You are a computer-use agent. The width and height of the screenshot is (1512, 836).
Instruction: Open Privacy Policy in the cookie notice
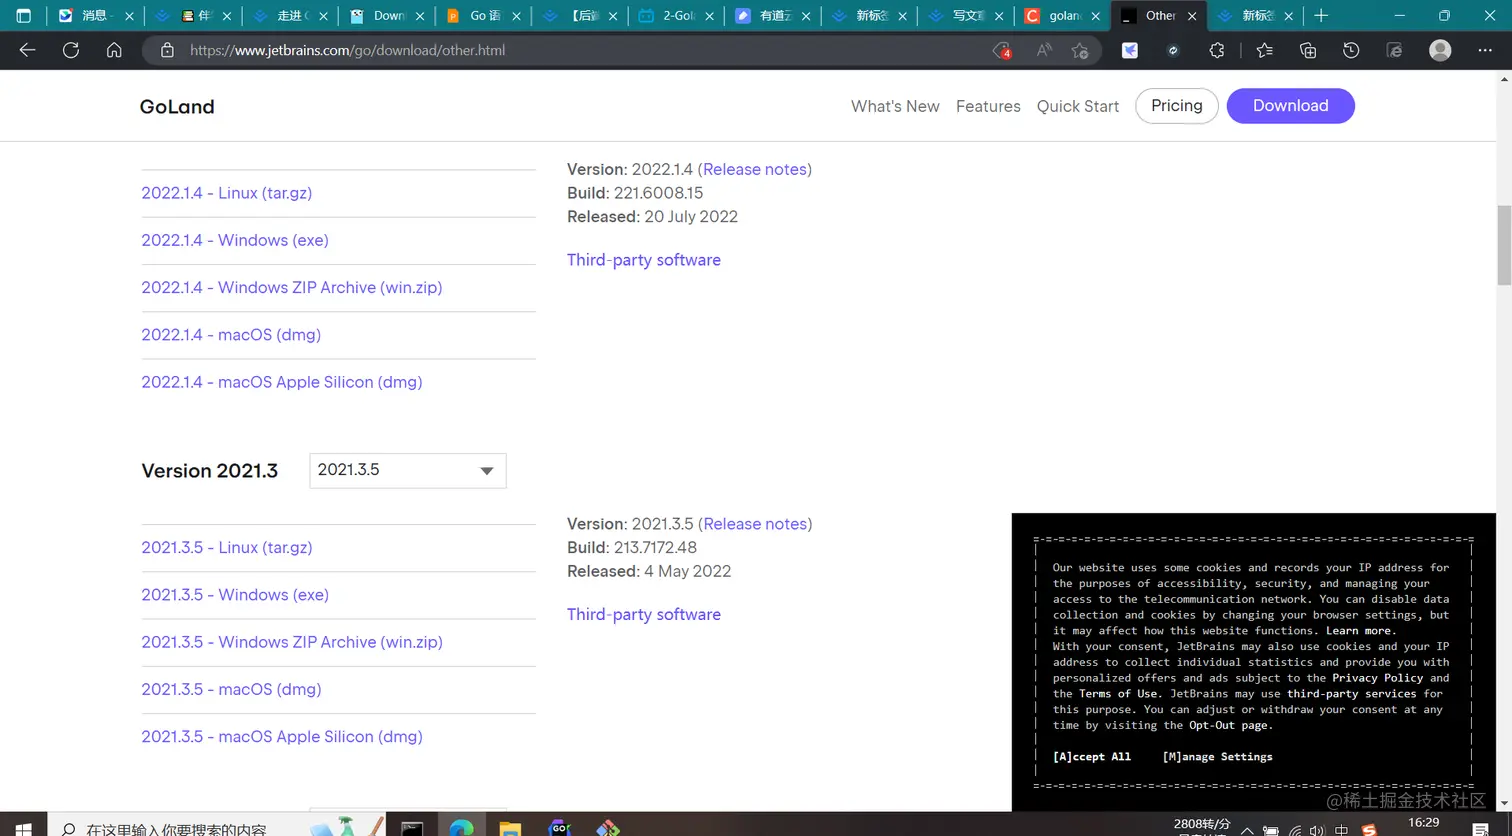[x=1377, y=678]
